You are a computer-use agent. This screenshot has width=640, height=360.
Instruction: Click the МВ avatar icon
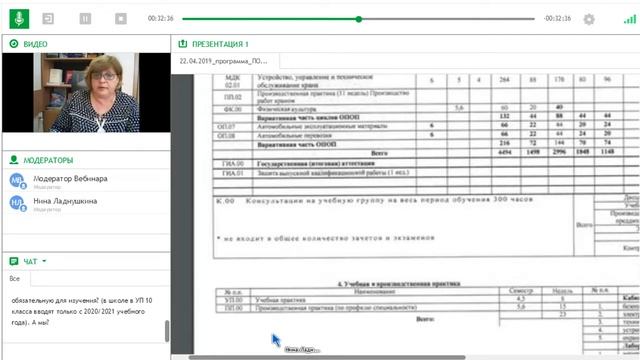[17, 180]
